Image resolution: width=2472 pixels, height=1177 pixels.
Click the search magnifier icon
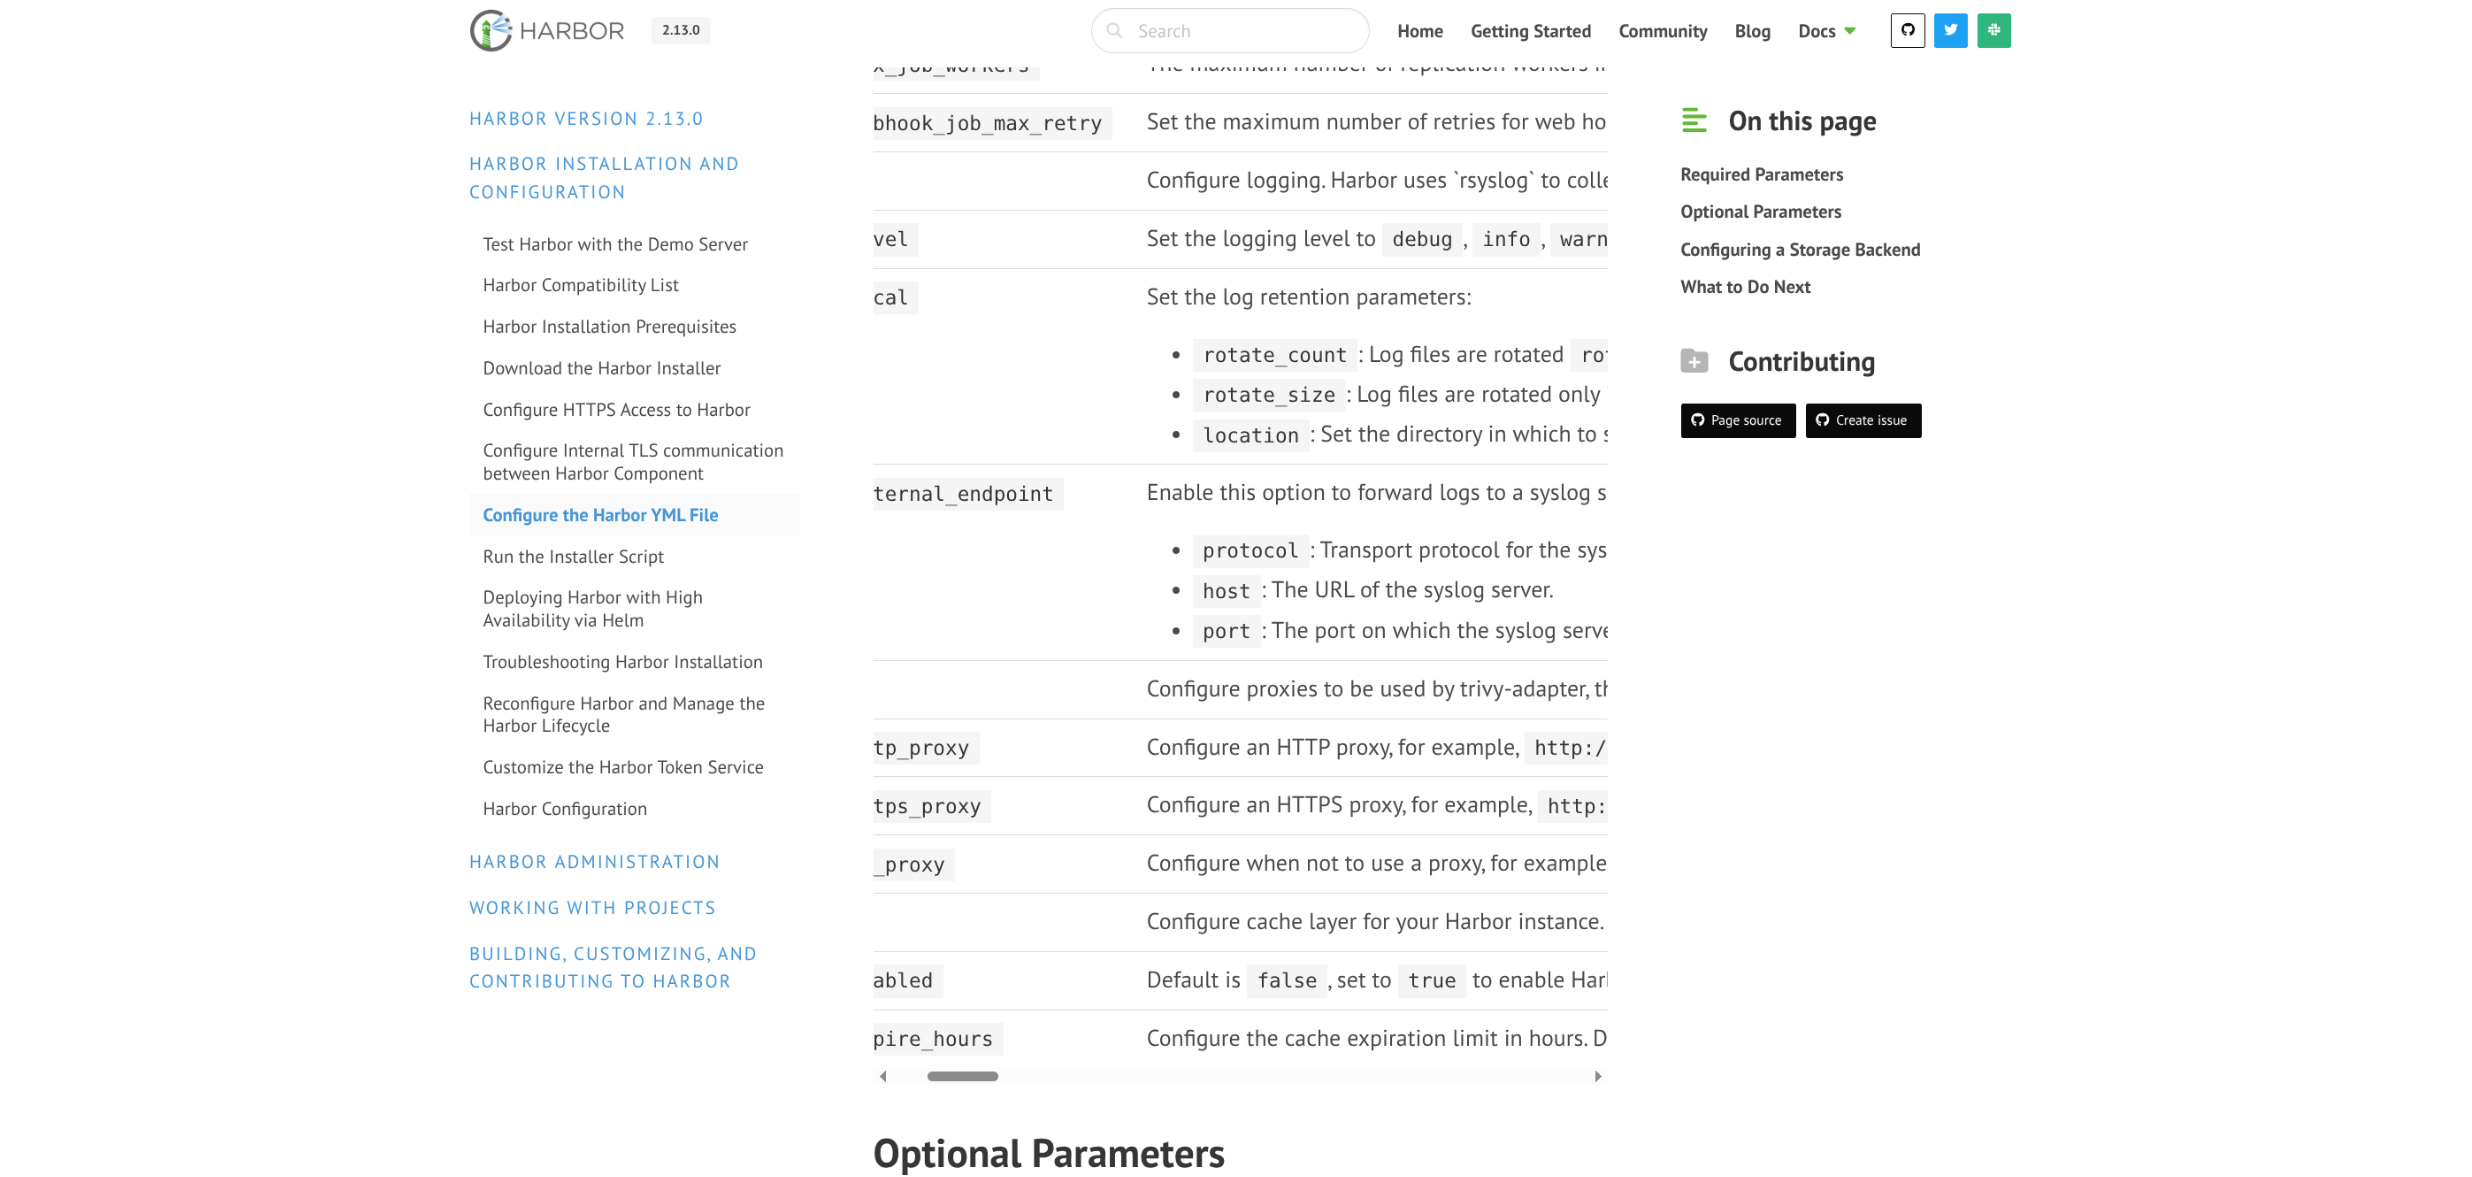[x=1114, y=31]
